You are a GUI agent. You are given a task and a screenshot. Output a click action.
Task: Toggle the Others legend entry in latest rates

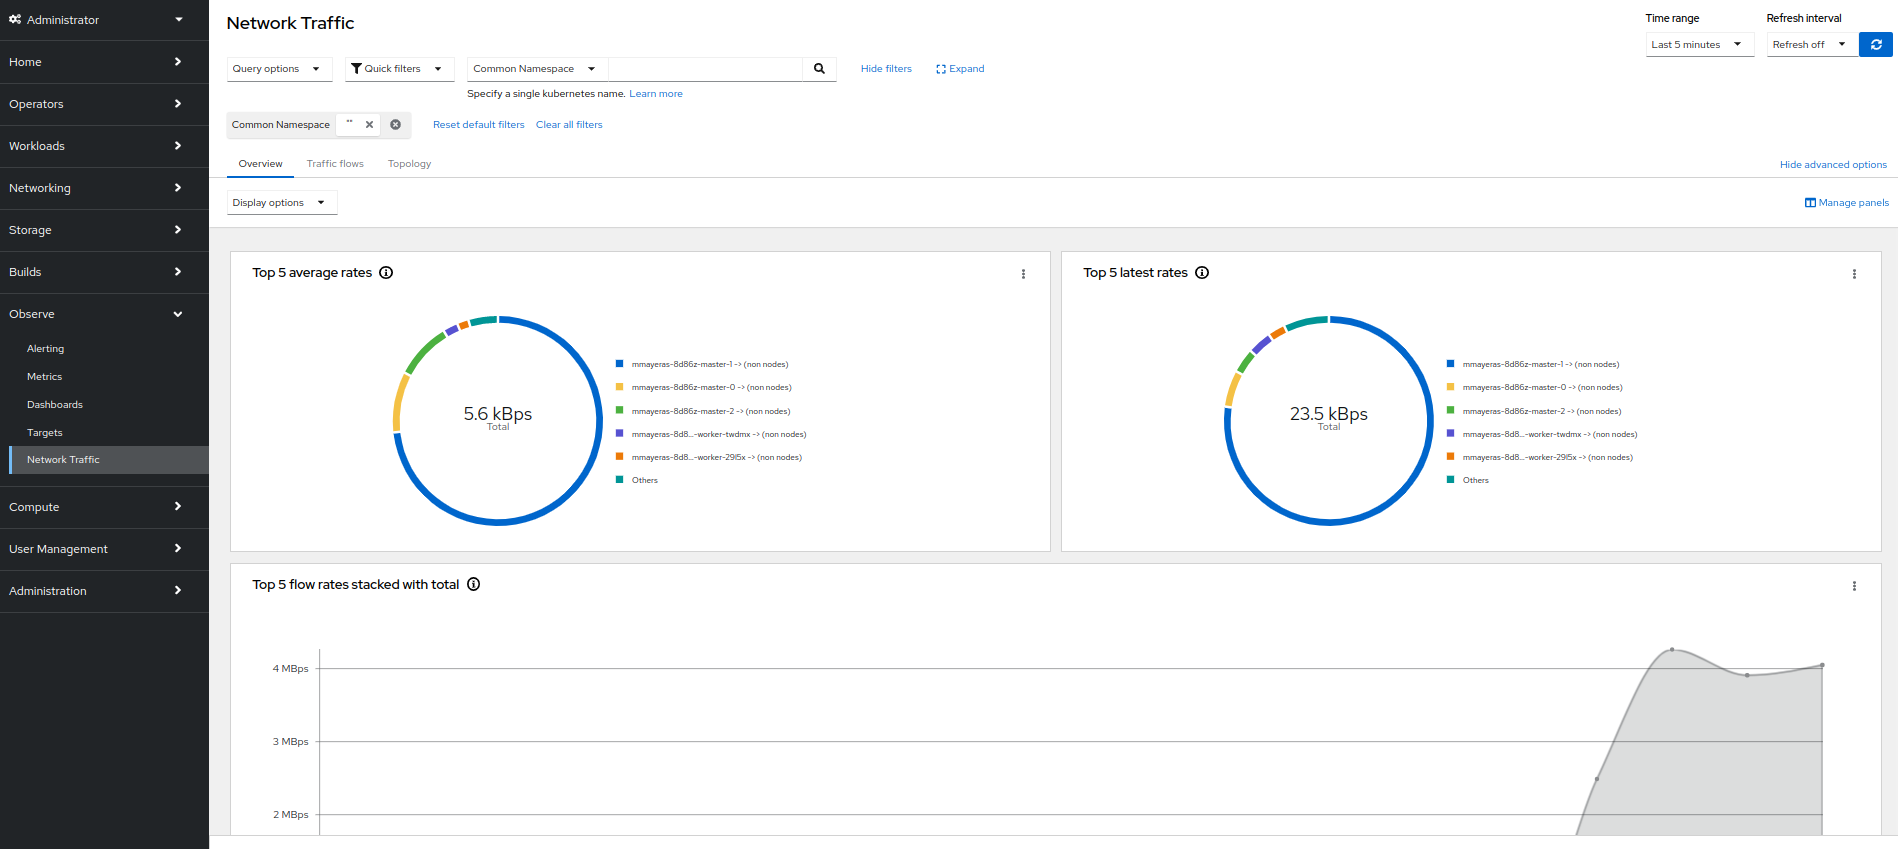click(1475, 481)
